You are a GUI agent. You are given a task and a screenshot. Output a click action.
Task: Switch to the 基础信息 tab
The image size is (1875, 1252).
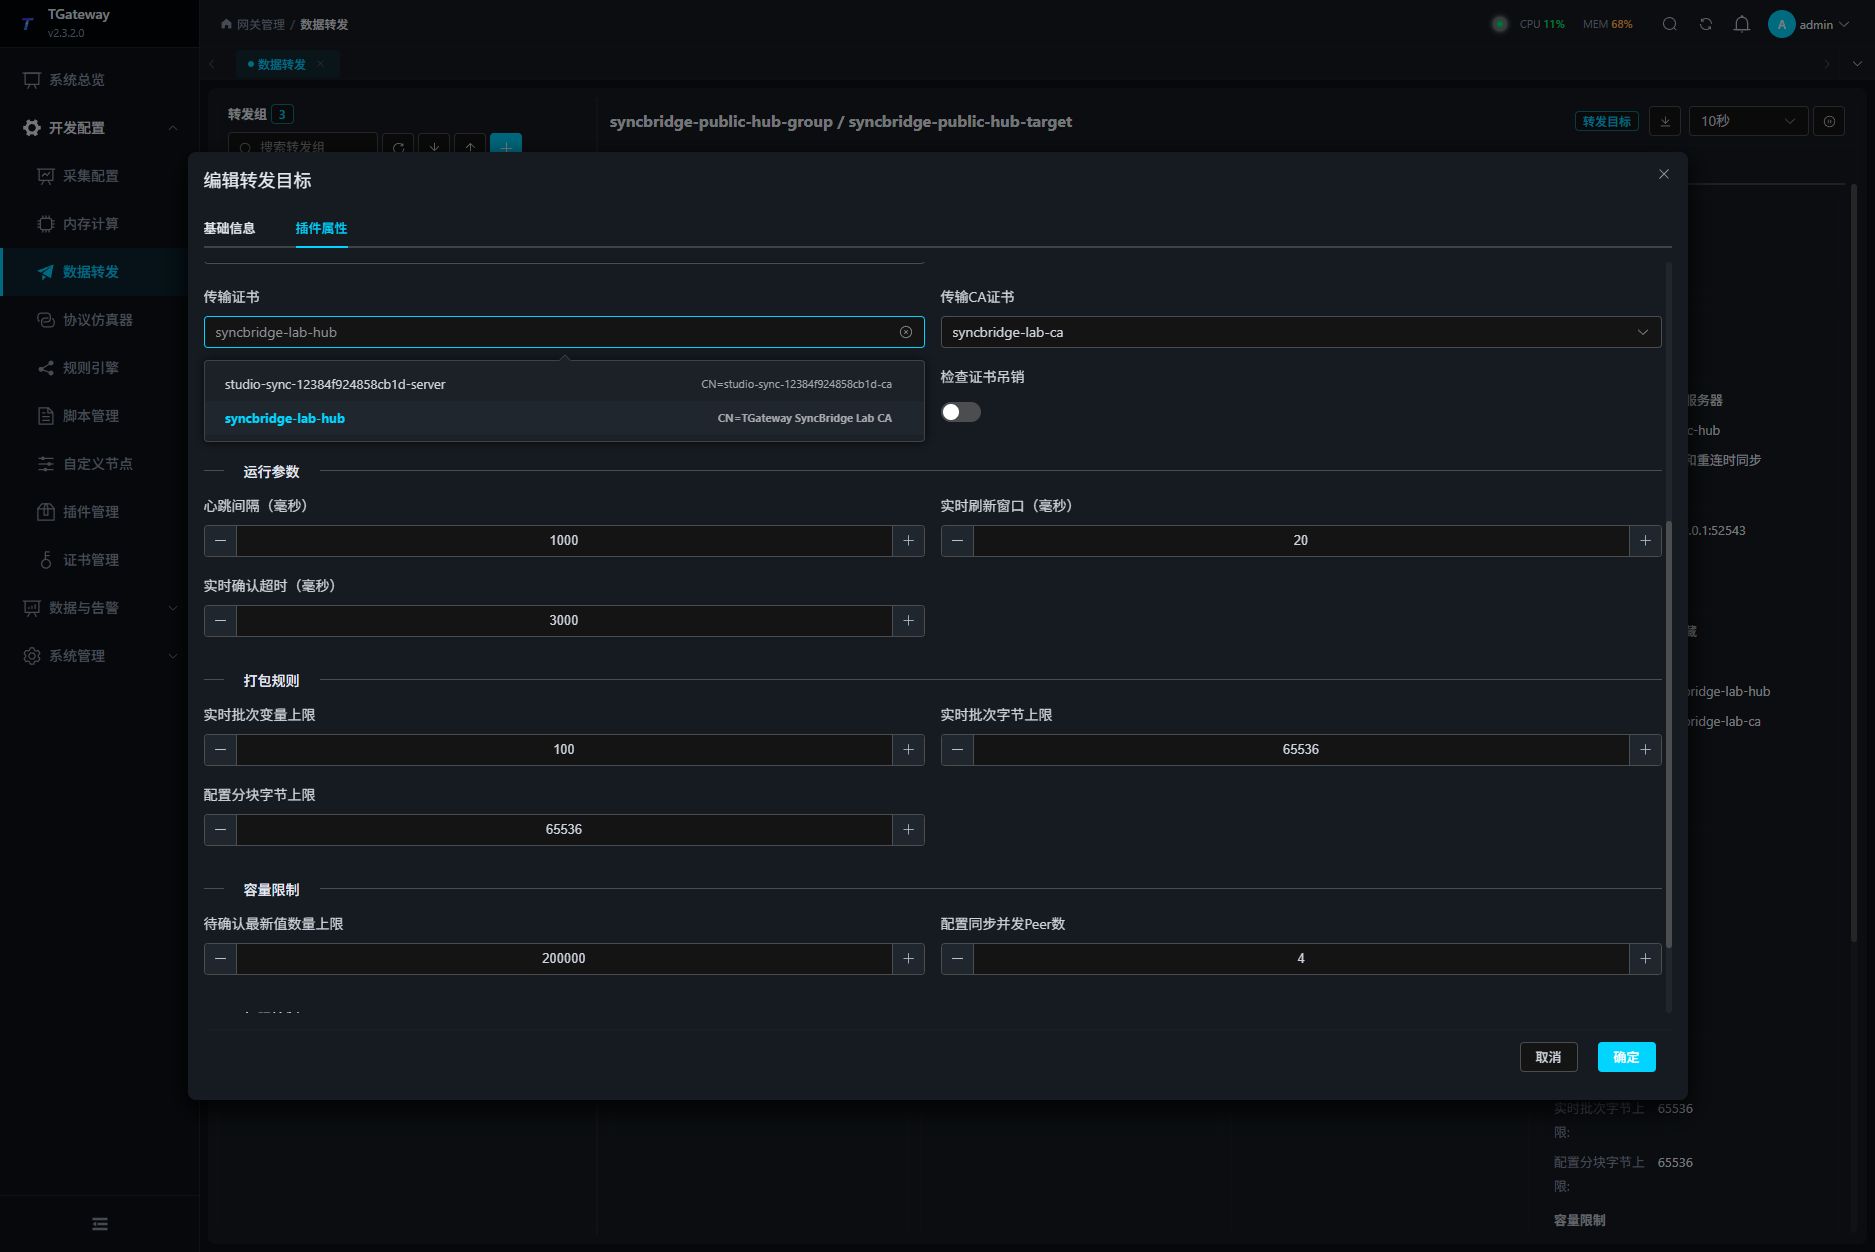[x=229, y=228]
